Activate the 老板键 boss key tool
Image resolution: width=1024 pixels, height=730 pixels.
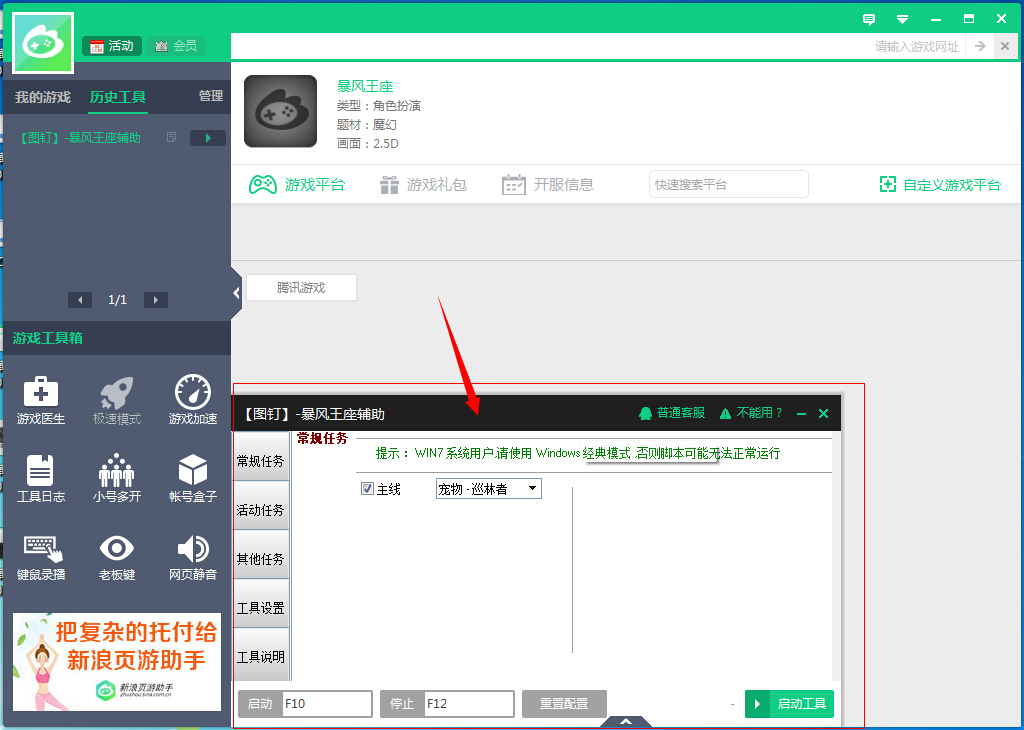[x=117, y=557]
